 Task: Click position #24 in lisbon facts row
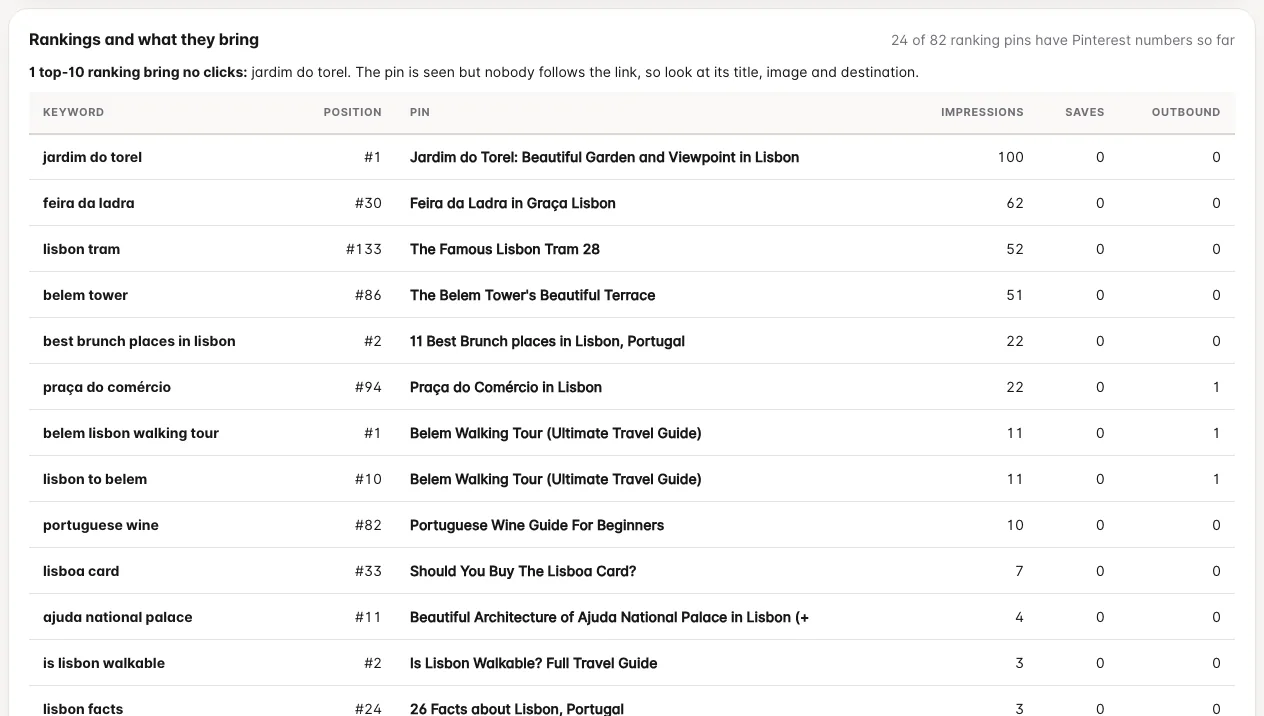pyautogui.click(x=368, y=708)
